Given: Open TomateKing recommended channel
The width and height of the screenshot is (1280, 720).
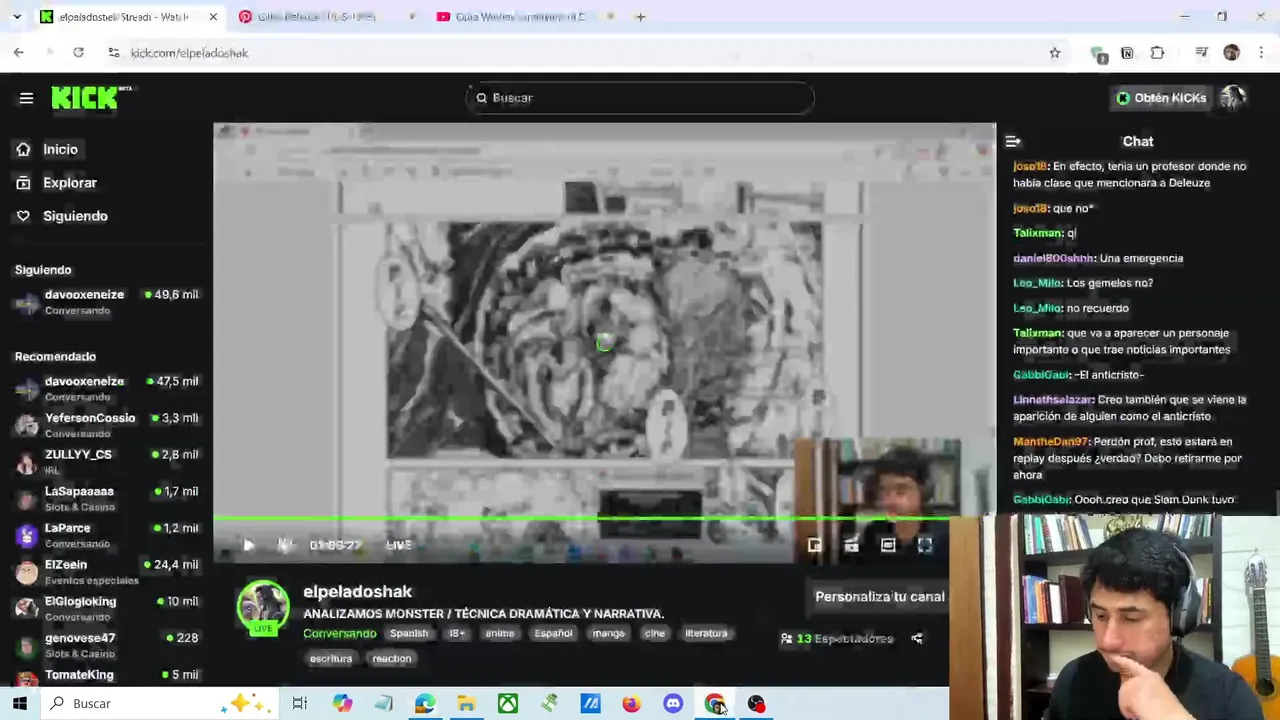Looking at the screenshot, I should point(106,677).
